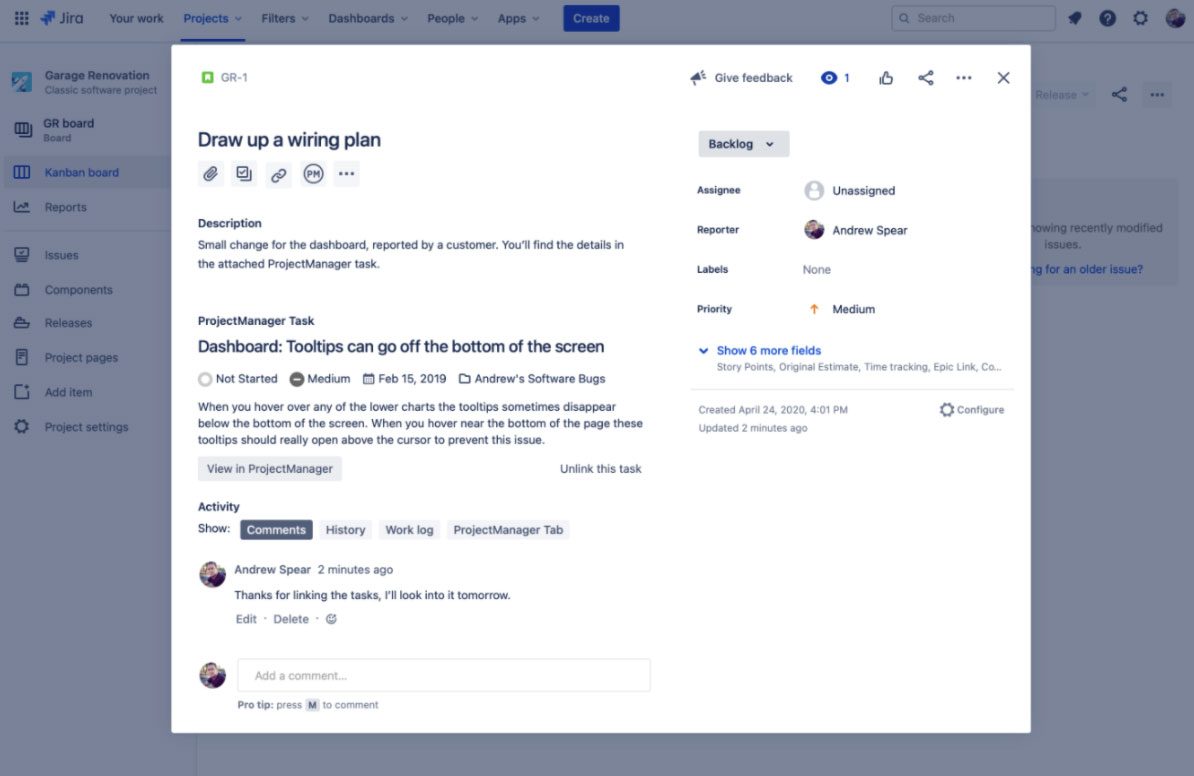
Task: Click the ProjectManager PM icon
Action: tap(313, 174)
